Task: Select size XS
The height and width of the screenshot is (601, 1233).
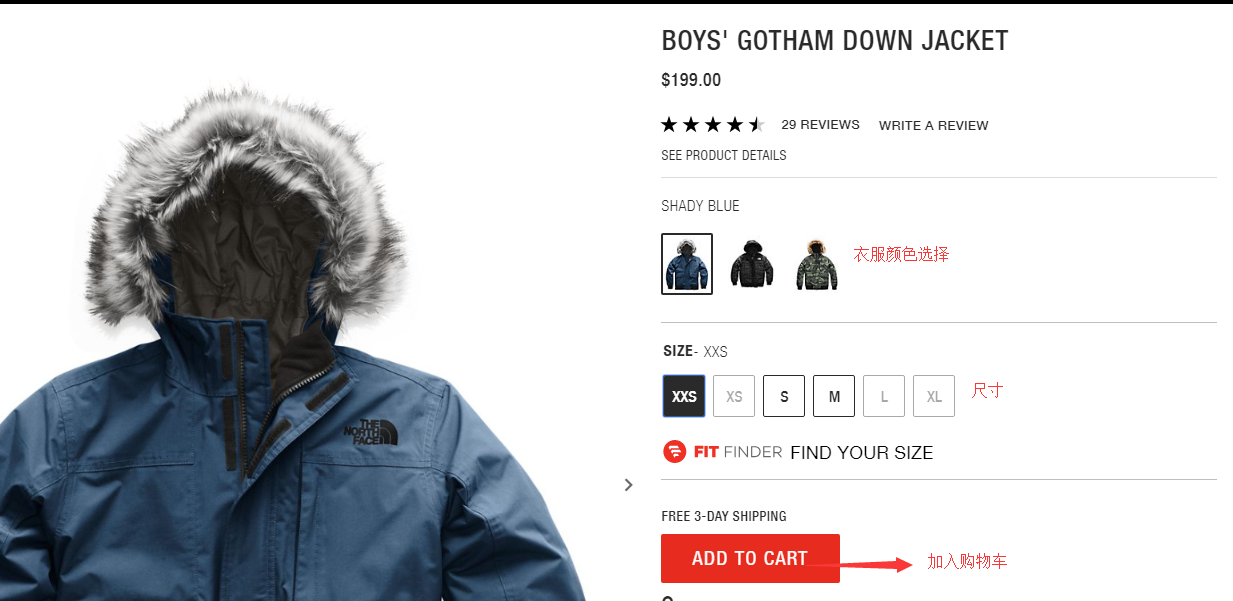Action: pos(734,396)
